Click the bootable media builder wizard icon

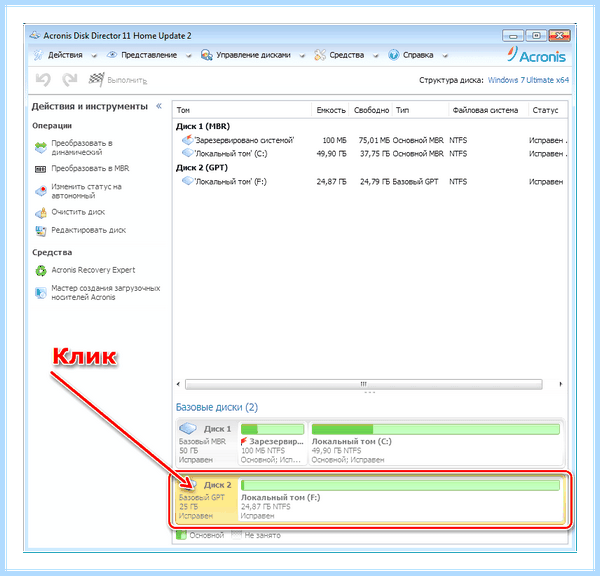point(41,293)
